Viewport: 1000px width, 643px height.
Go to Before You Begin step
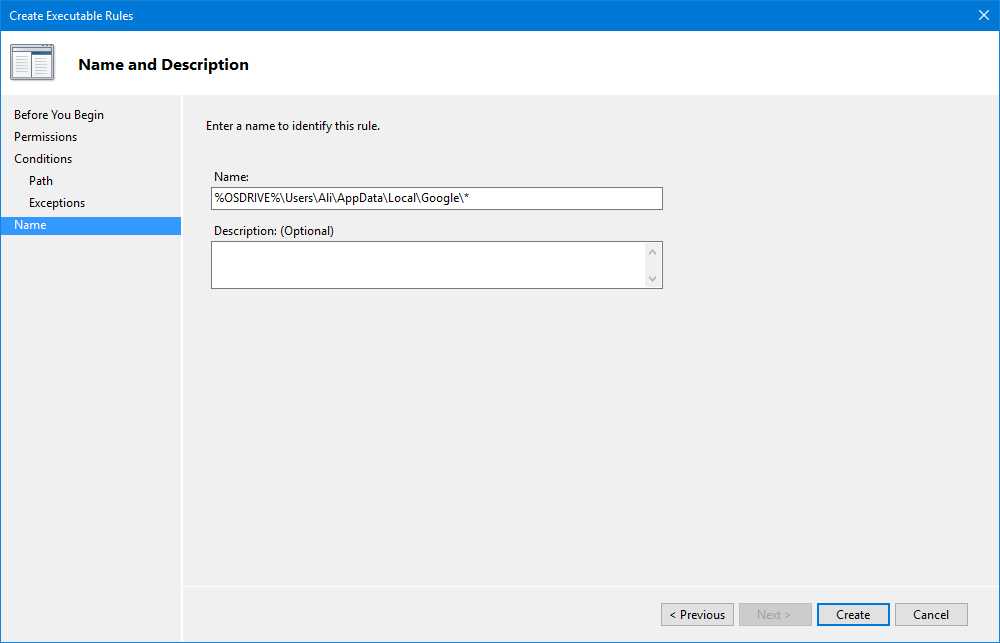(59, 115)
